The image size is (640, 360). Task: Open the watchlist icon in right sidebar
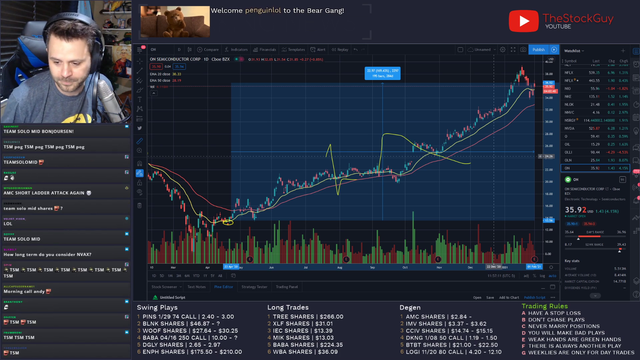pos(636,51)
